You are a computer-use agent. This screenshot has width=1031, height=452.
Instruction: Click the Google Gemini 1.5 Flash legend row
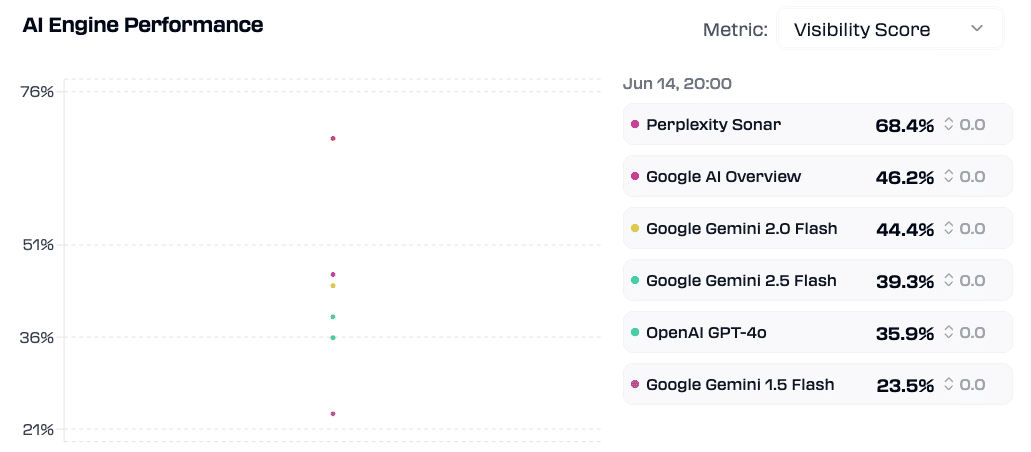817,384
